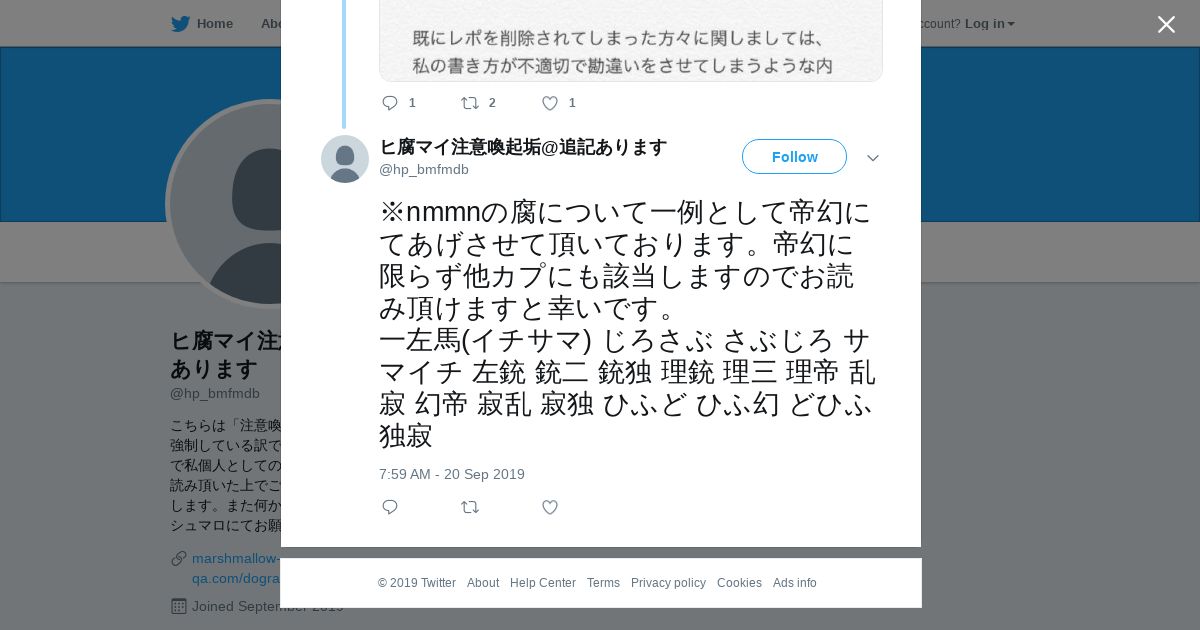Expand the tweet options chevron
The height and width of the screenshot is (630, 1200).
tap(873, 158)
